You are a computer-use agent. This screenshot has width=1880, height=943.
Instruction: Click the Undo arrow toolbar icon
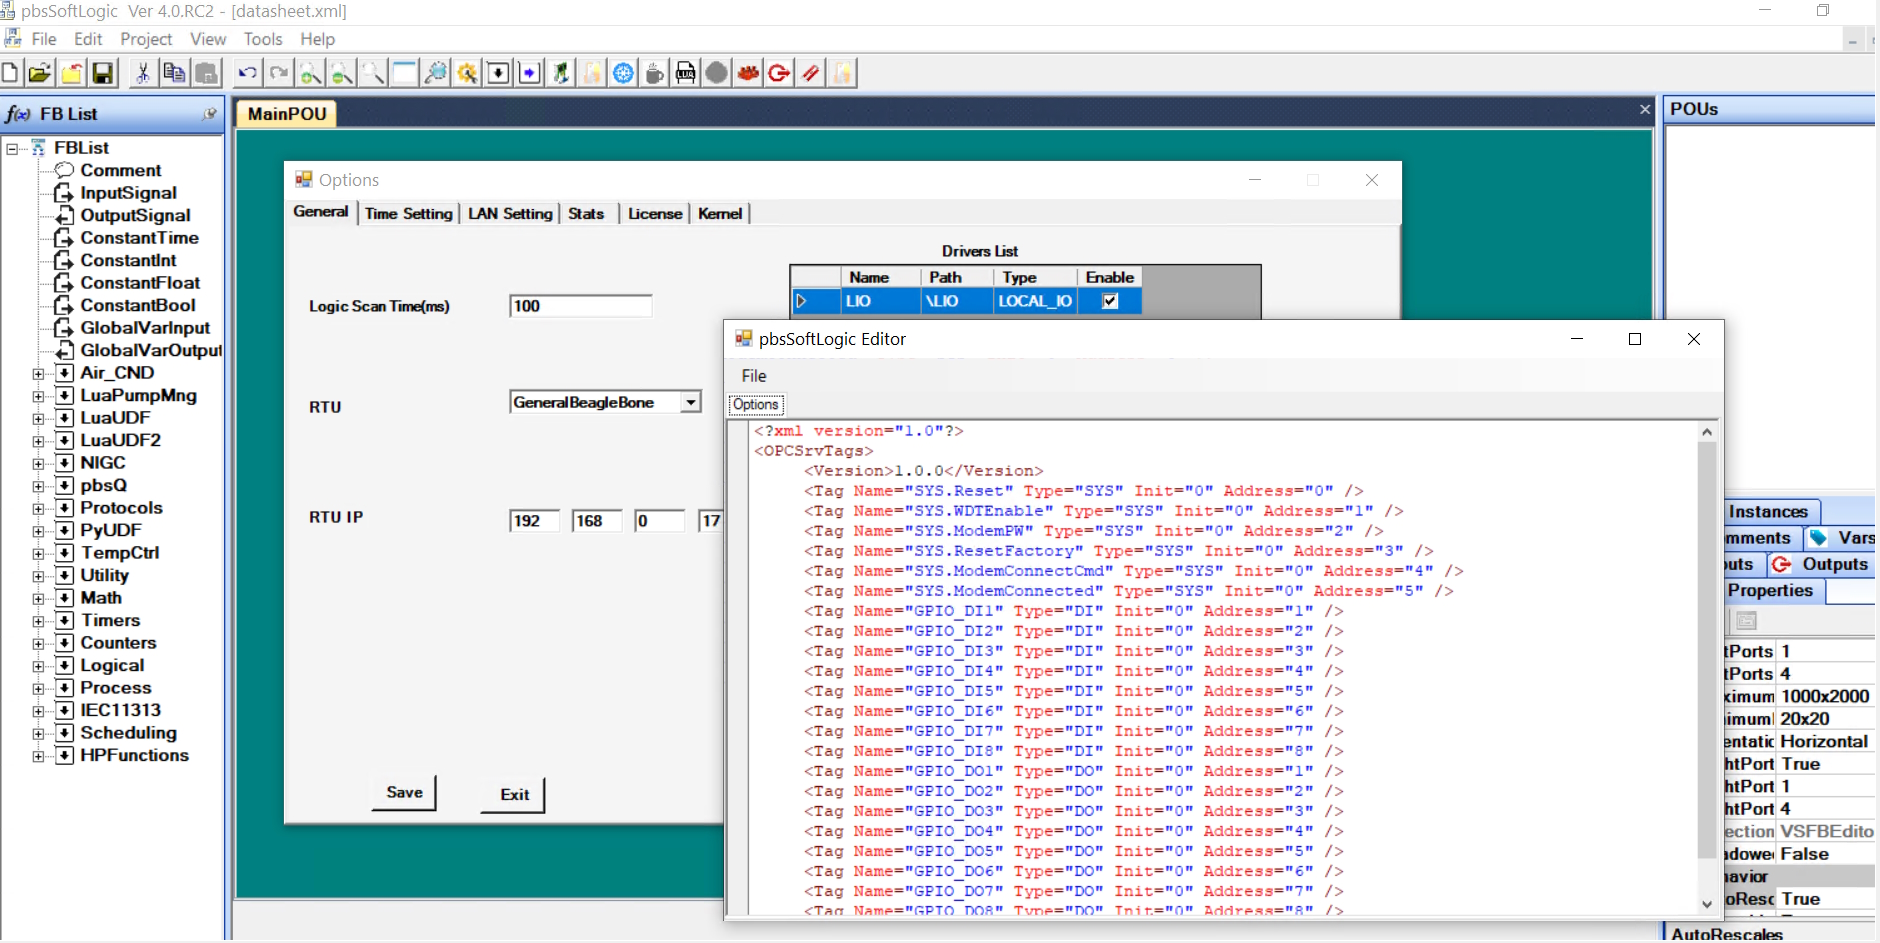(x=247, y=73)
